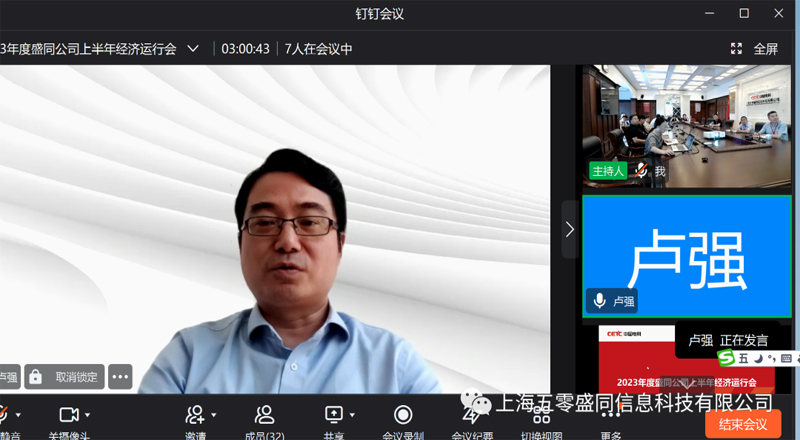Open the three-dot menu on main video
800x440 pixels.
click(x=120, y=377)
